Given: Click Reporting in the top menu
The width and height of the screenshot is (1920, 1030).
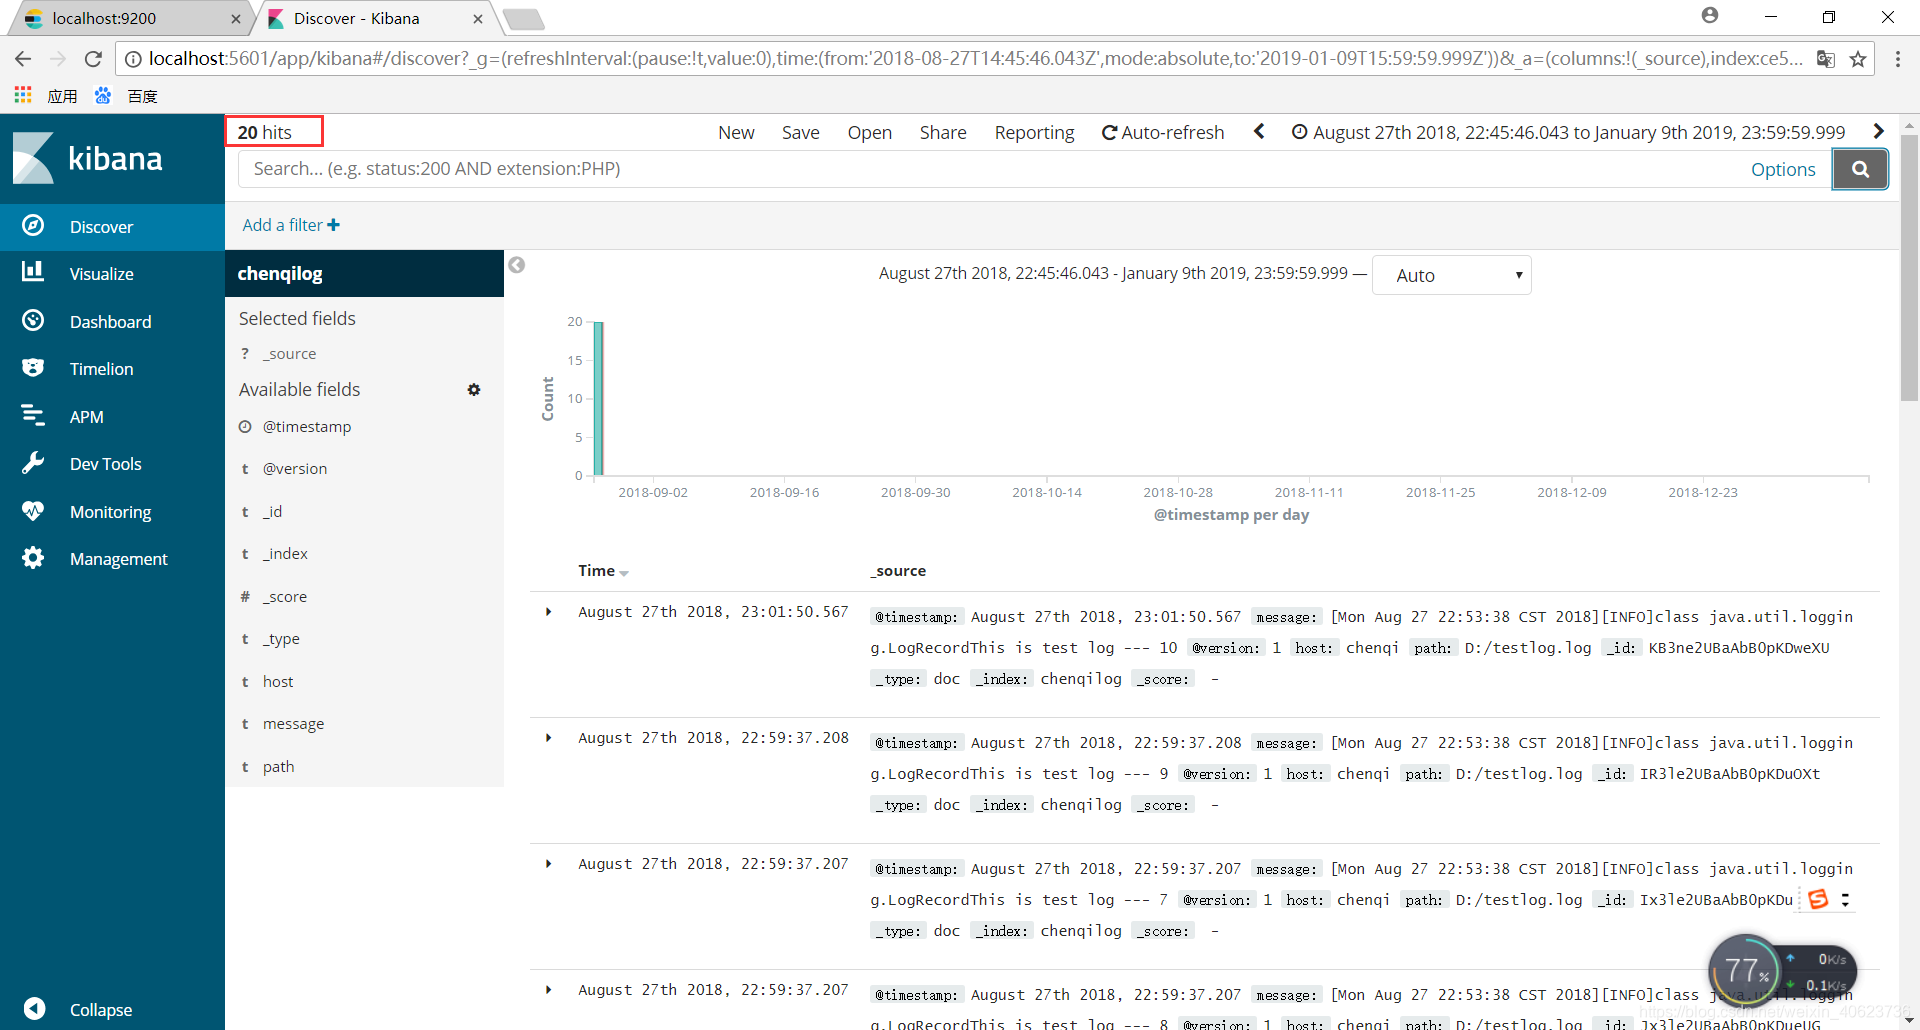Looking at the screenshot, I should coord(1034,132).
